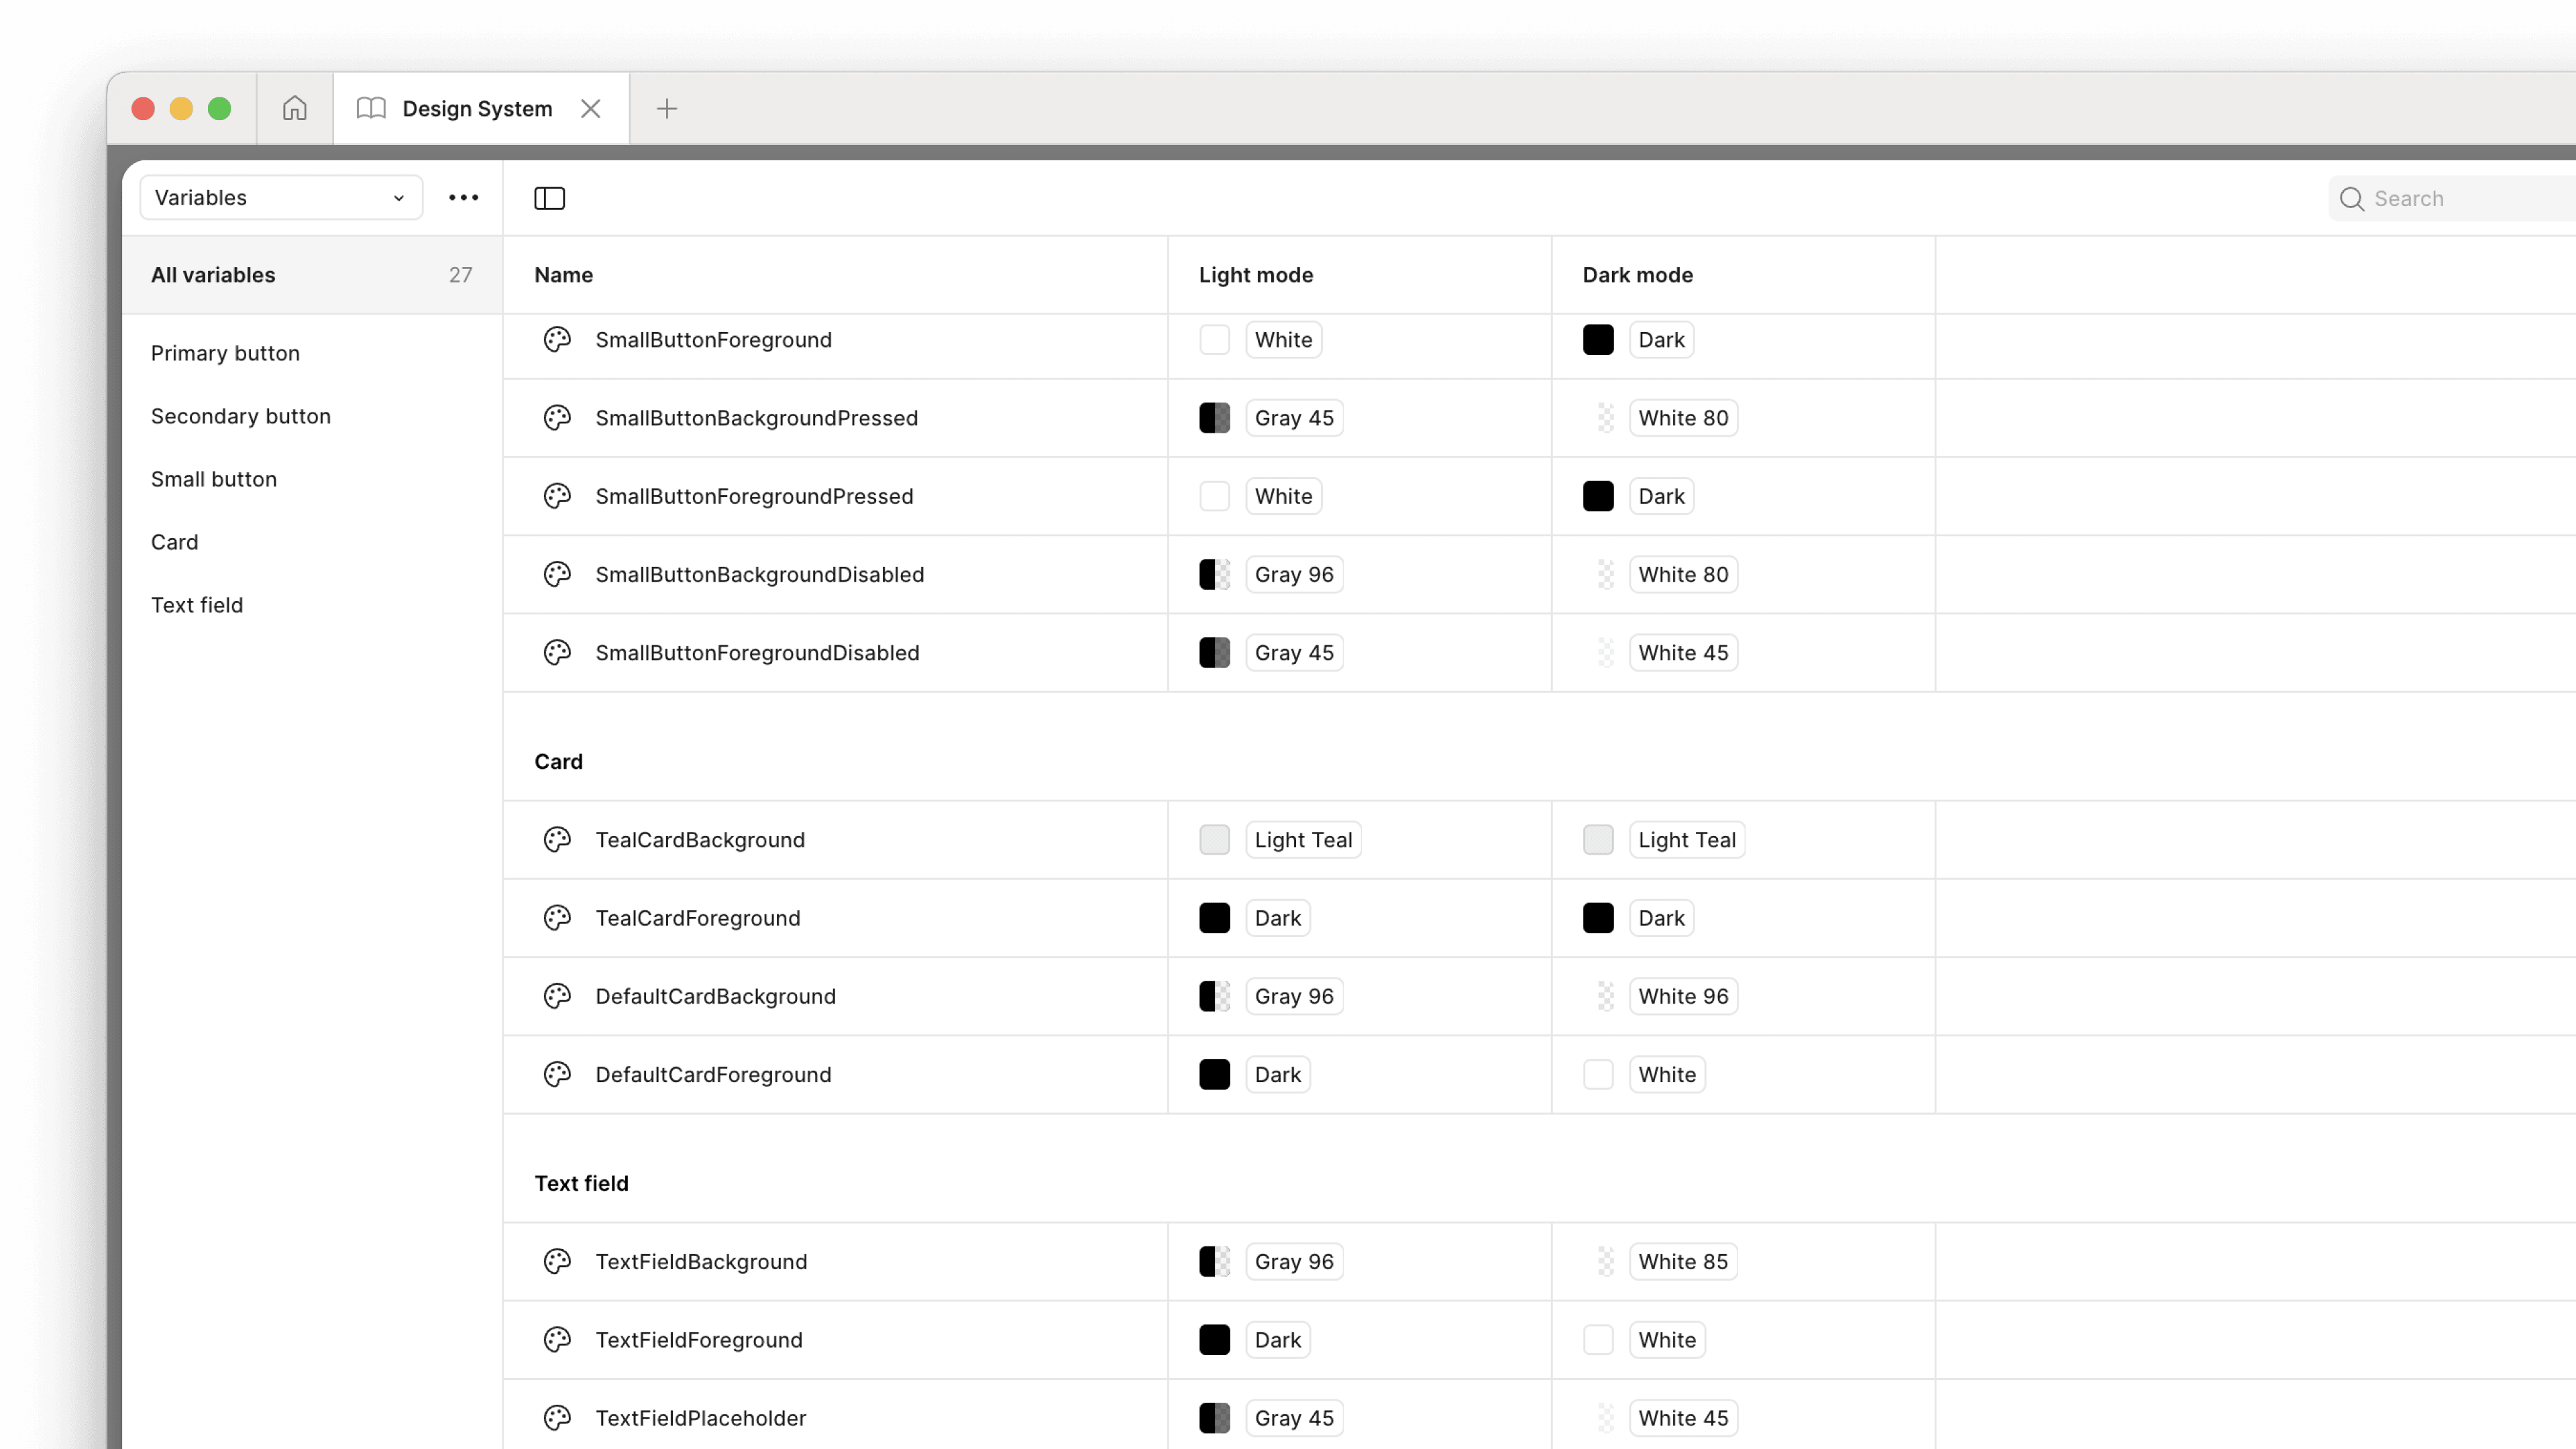Click the home icon tab
2576x1449 pixels.
294,108
